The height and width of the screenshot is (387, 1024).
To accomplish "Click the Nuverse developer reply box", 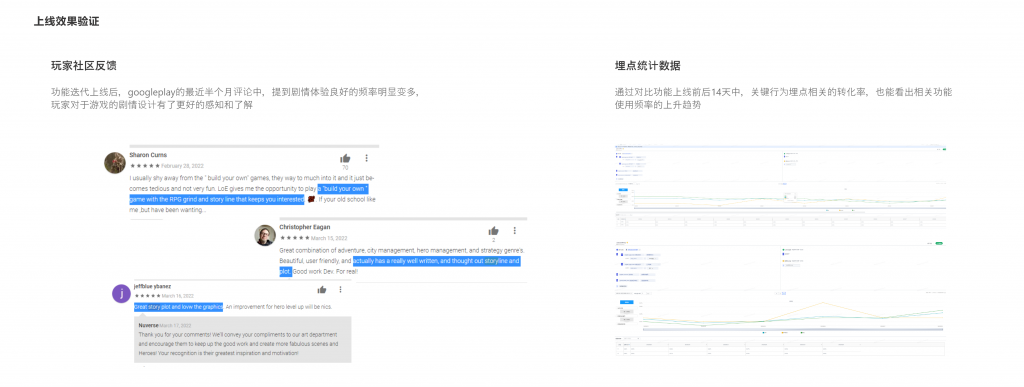I will pyautogui.click(x=242, y=340).
